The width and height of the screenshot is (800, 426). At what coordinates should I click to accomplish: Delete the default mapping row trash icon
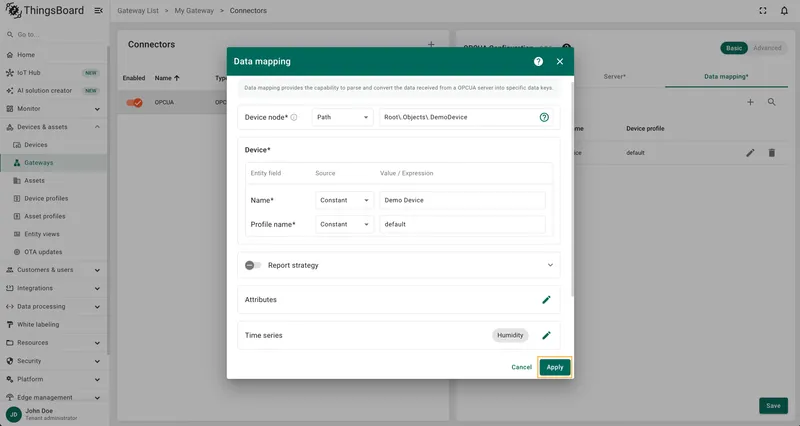[x=772, y=153]
